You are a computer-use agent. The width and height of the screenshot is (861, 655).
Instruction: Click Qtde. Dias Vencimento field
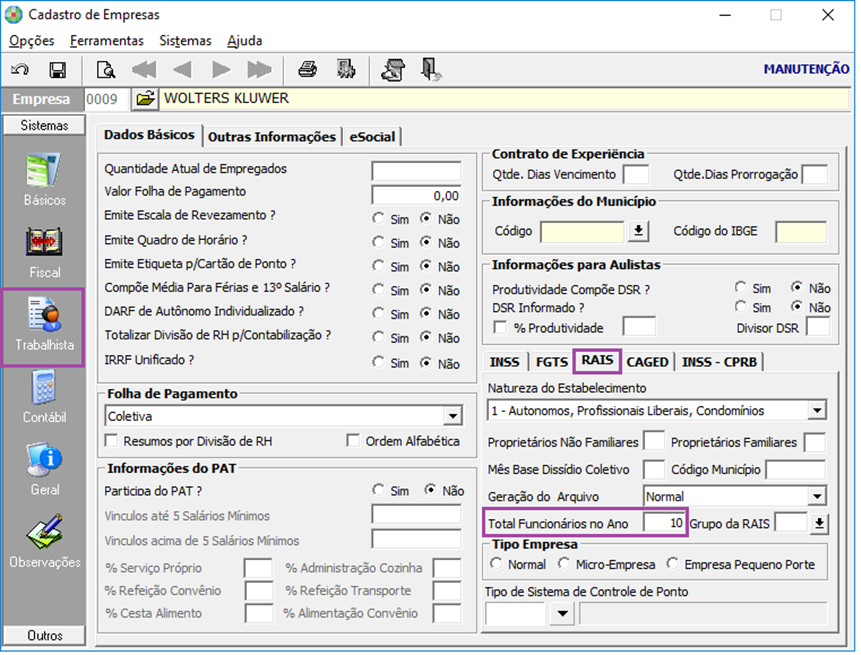[636, 175]
